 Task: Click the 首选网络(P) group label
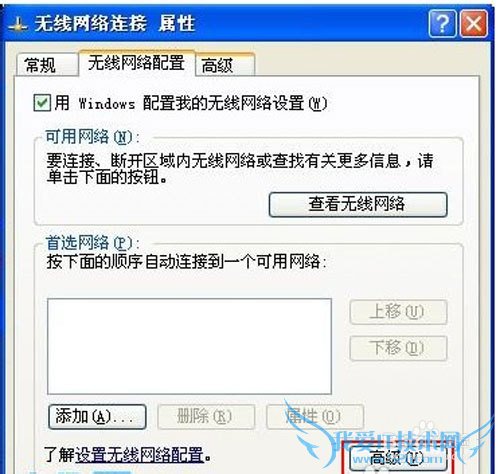93,243
